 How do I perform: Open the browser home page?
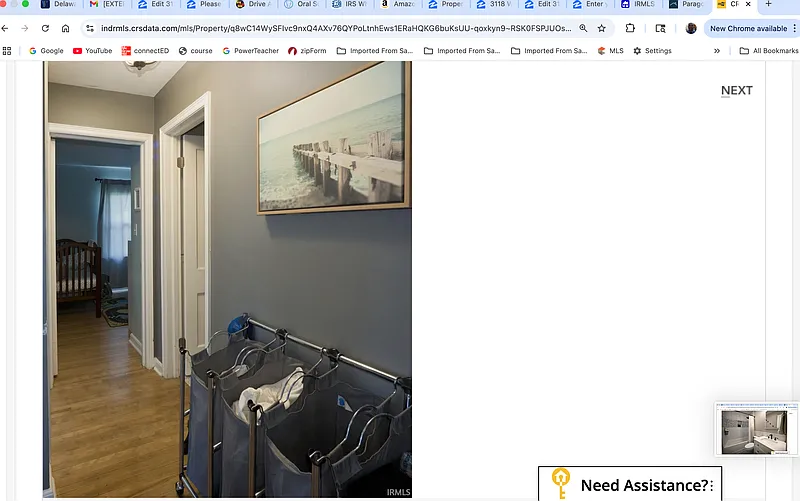point(65,29)
